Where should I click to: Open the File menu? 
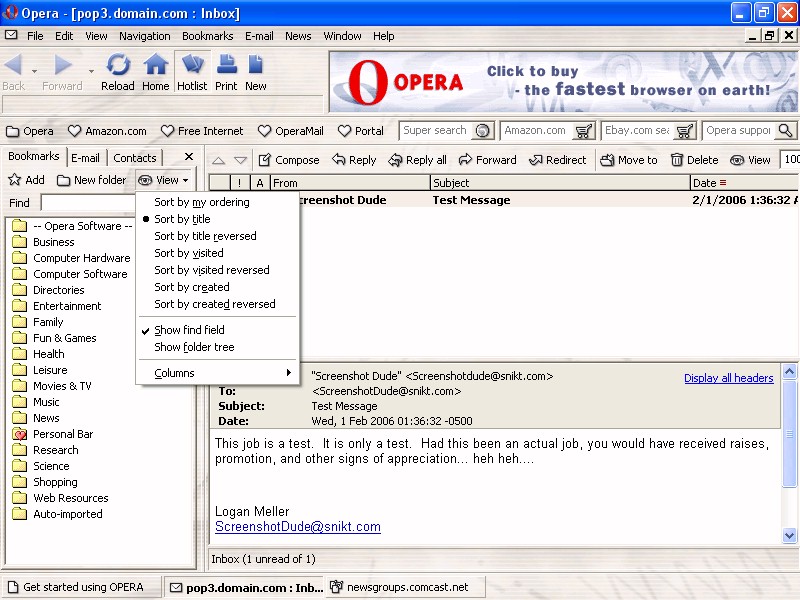(x=35, y=36)
